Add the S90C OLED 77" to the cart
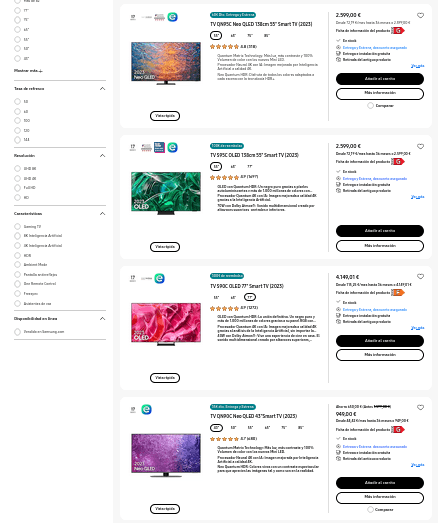 click(380, 341)
